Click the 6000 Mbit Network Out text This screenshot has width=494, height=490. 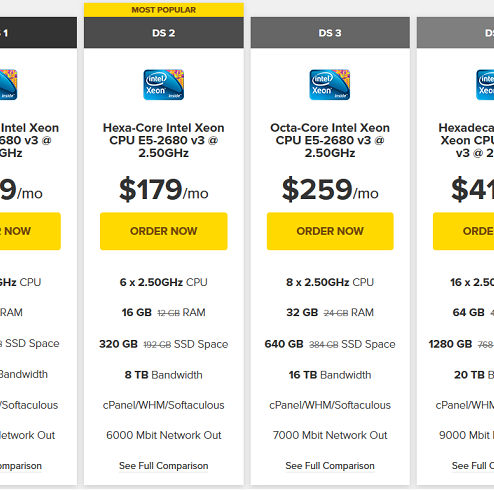click(164, 435)
